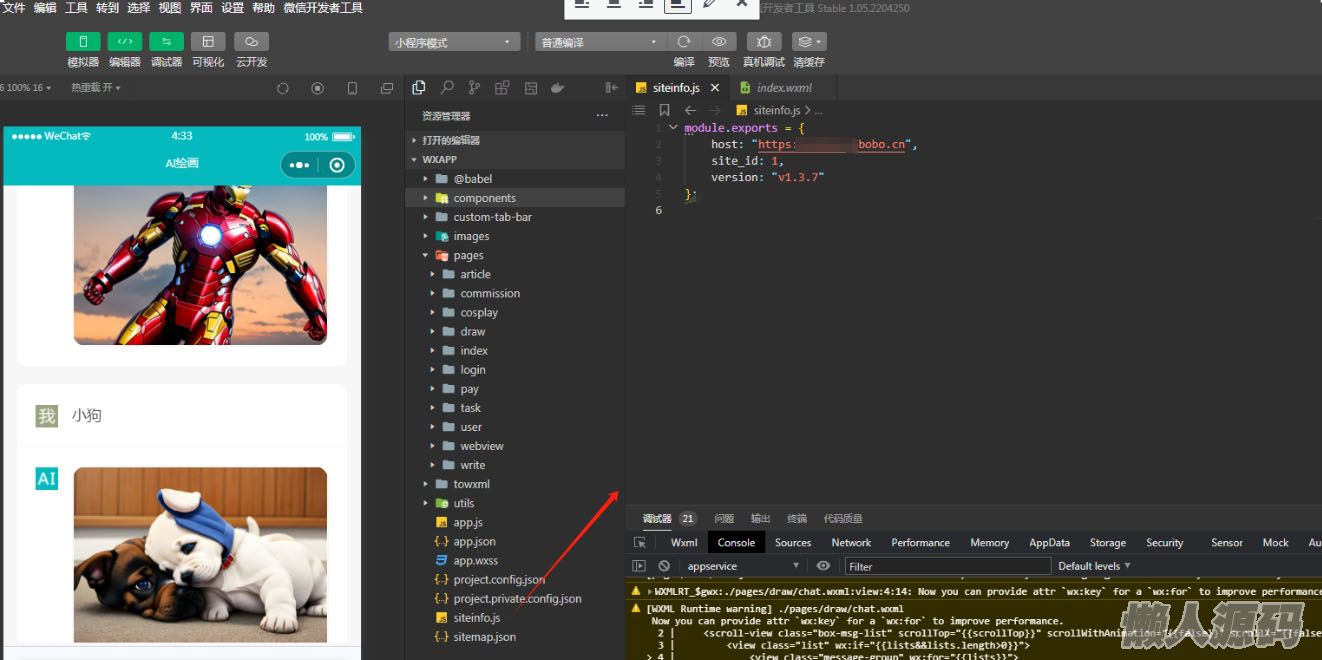Click the console Filter input field
This screenshot has width=1322, height=660.
click(947, 566)
